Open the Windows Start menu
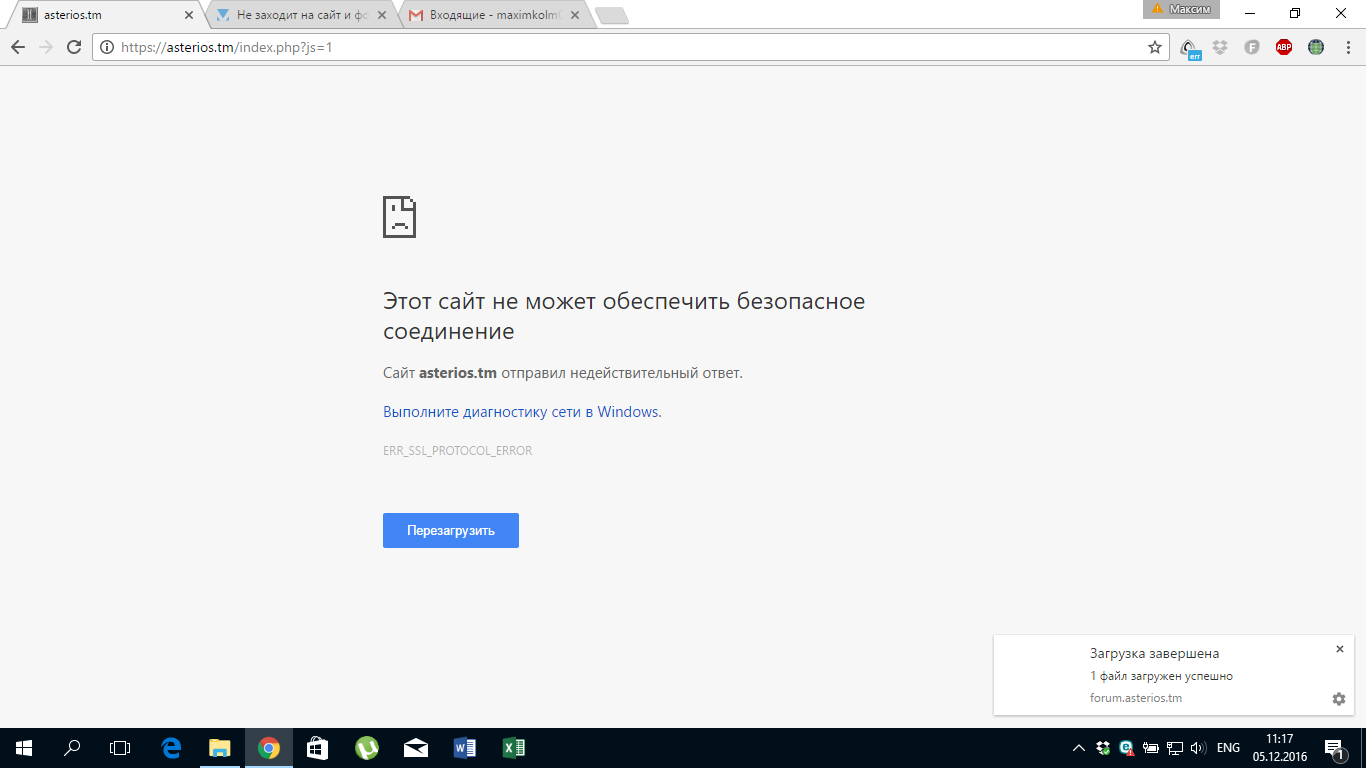Screen dimensions: 1366x768 24,747
